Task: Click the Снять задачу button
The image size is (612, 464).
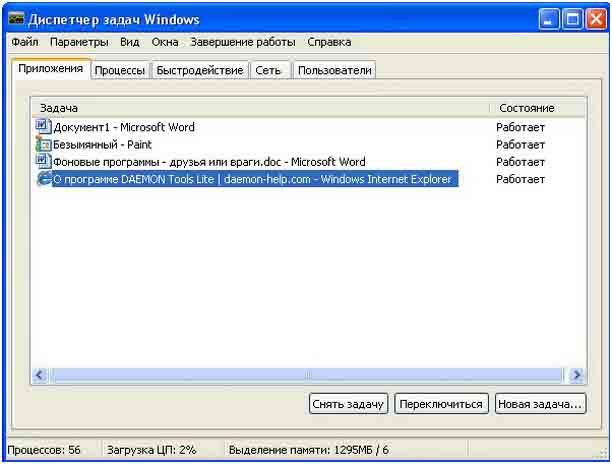Action: coord(348,404)
